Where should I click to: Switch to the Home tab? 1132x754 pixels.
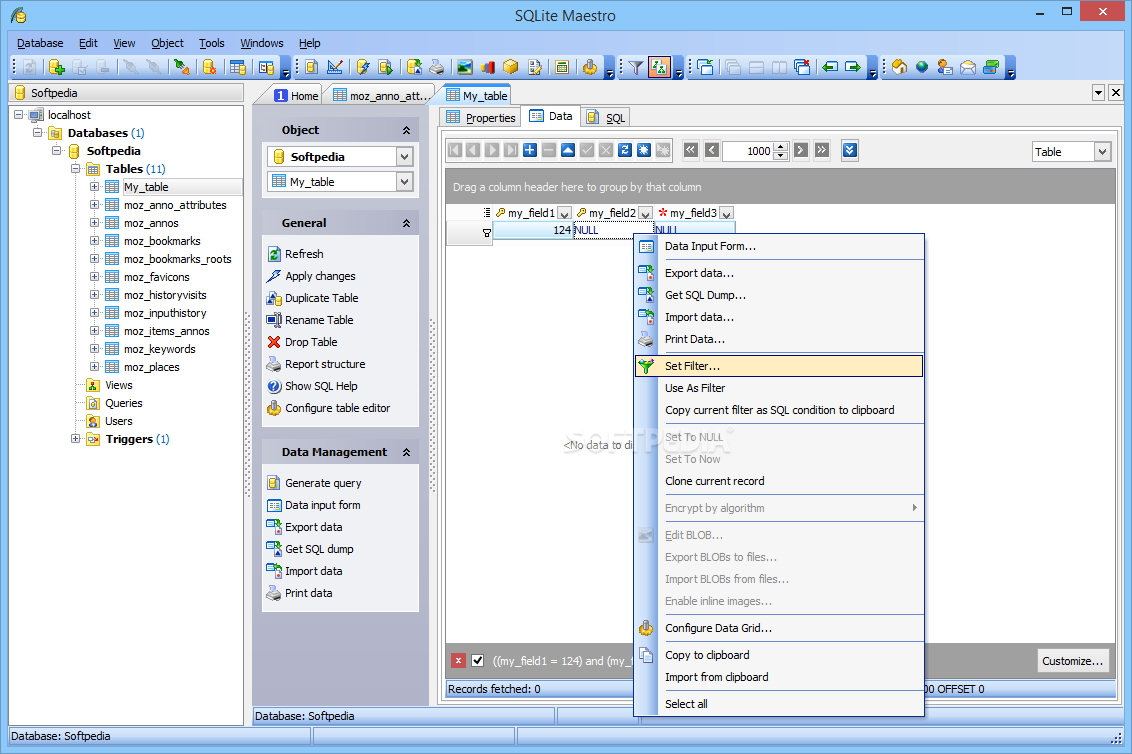click(x=296, y=95)
